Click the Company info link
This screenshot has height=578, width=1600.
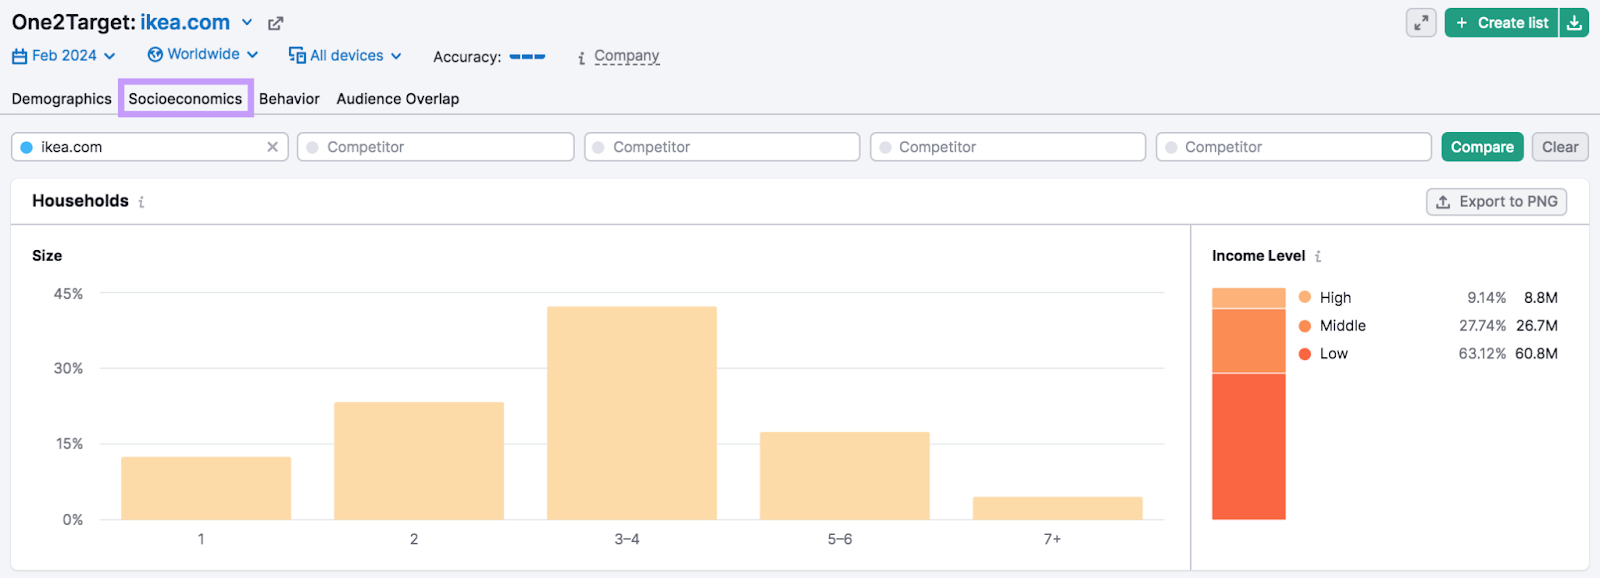point(627,56)
